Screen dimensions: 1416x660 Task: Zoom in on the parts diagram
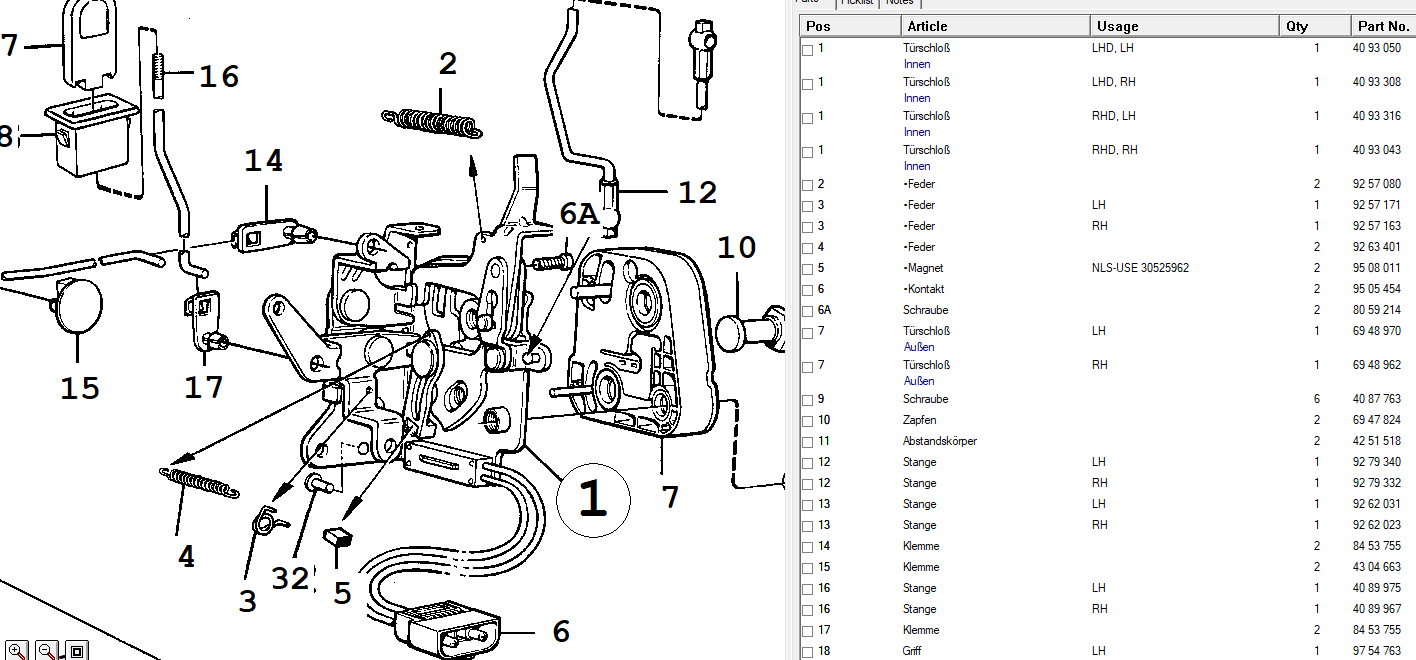(x=17, y=651)
